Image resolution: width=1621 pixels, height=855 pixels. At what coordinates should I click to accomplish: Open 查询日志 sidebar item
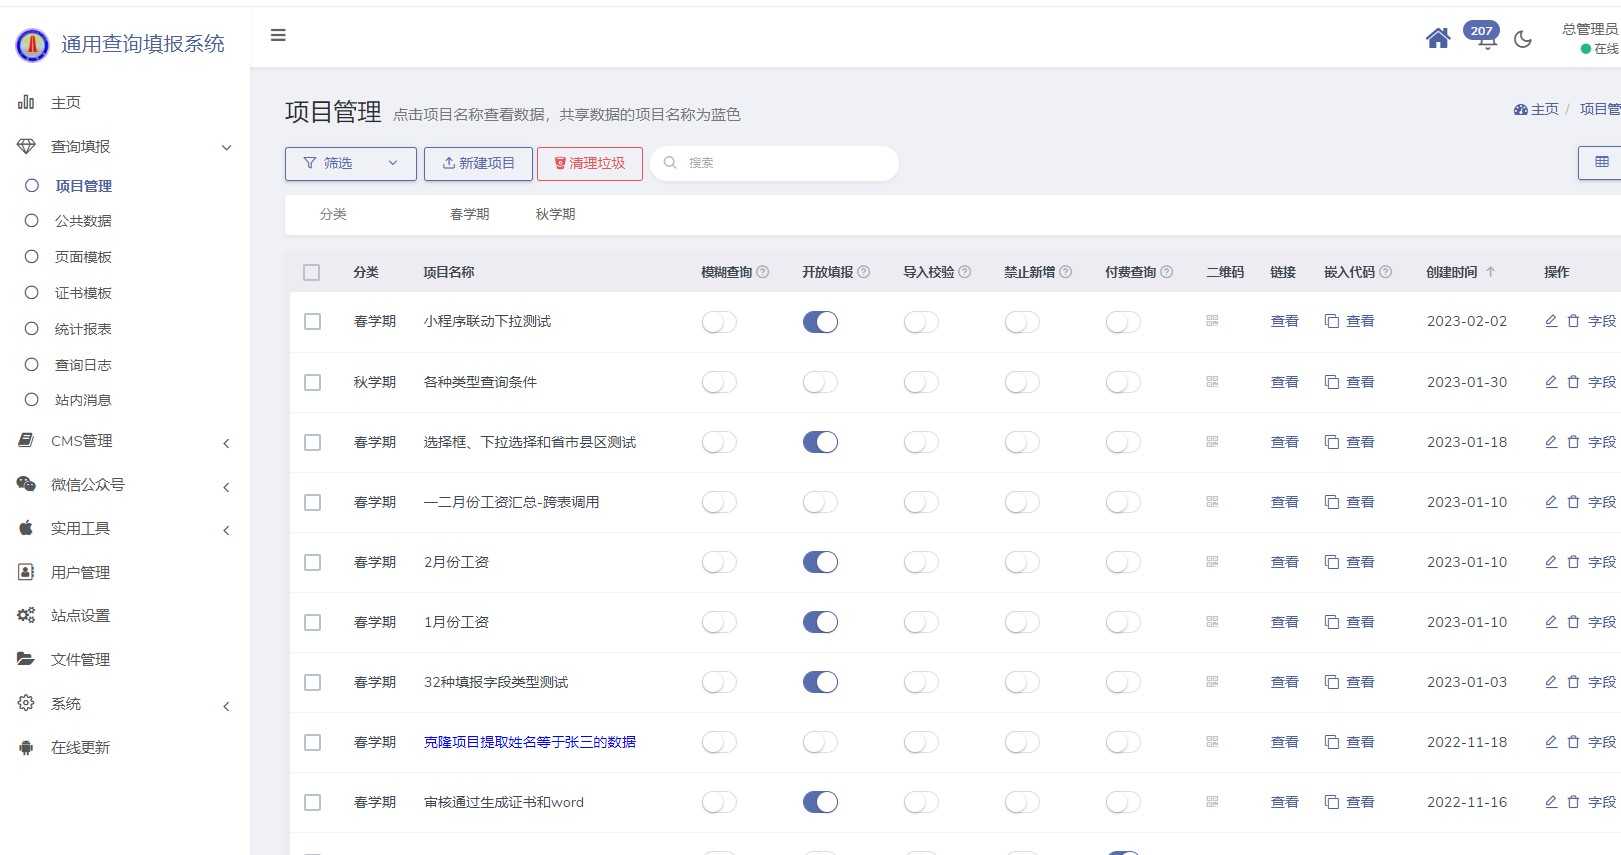pos(83,365)
